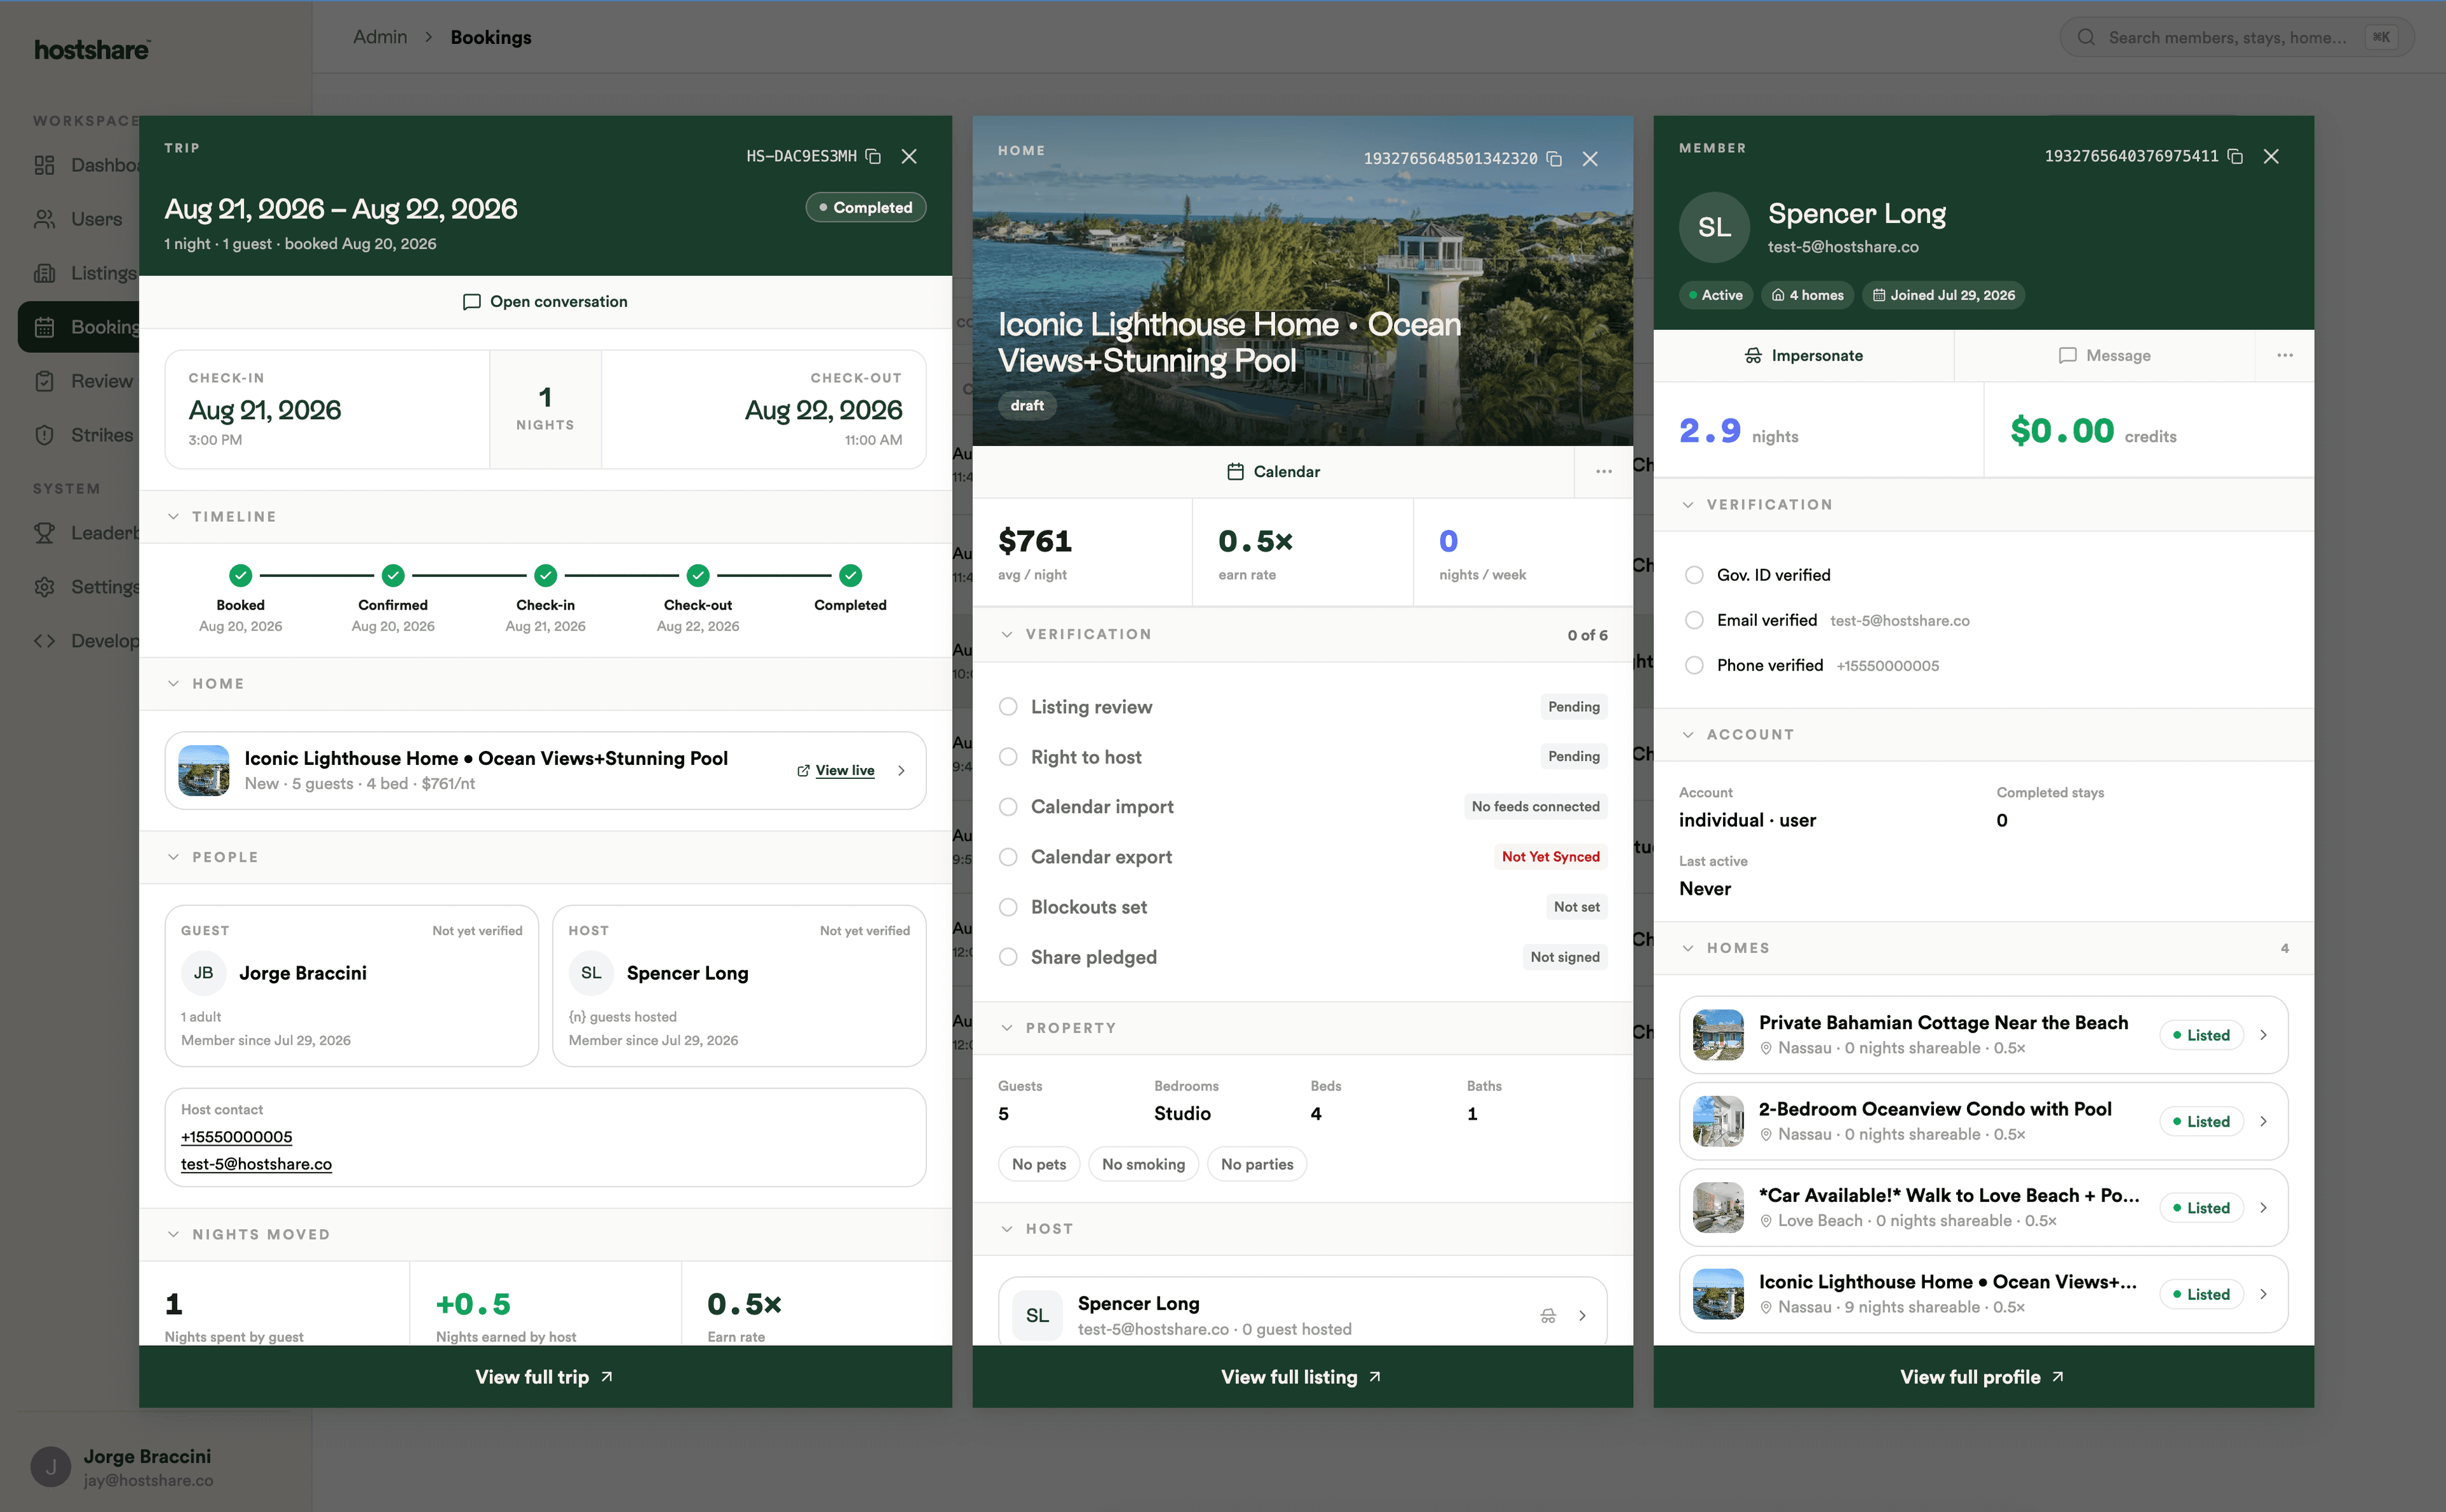2446x1512 pixels.
Task: Click the search magnifier icon
Action: [x=2086, y=37]
